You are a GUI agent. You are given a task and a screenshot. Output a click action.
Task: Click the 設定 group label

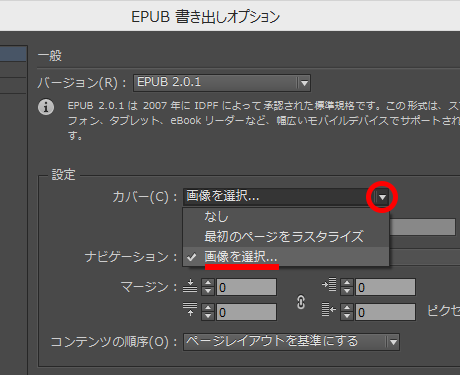63,175
